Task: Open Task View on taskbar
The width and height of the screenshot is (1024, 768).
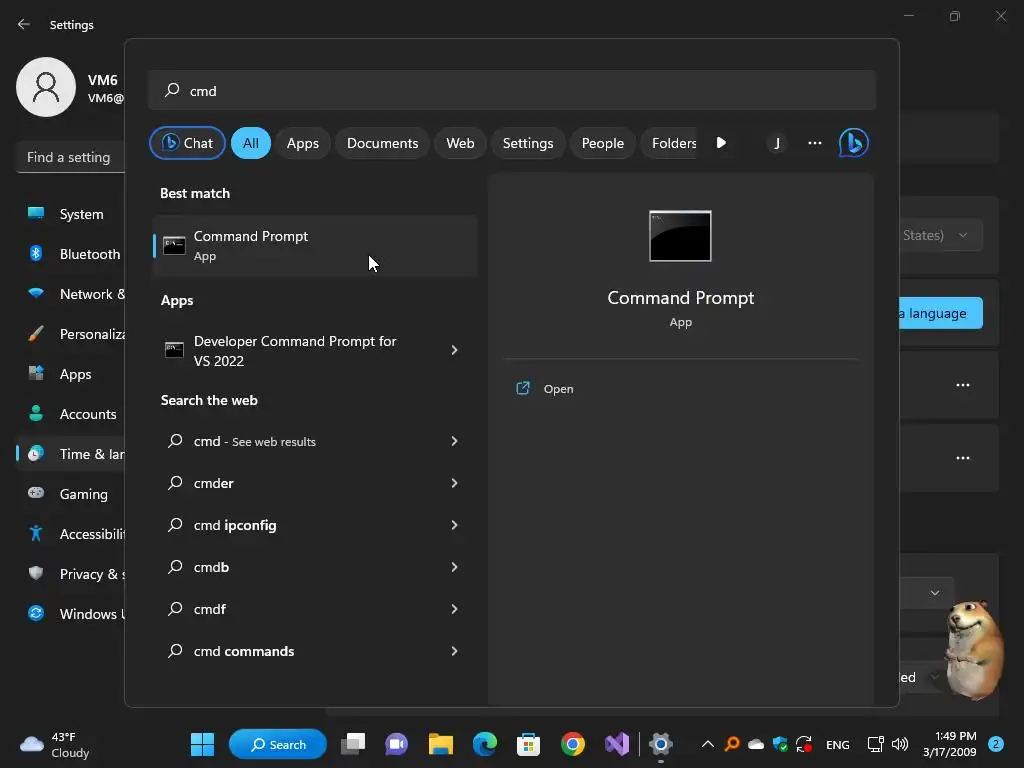Action: [353, 744]
